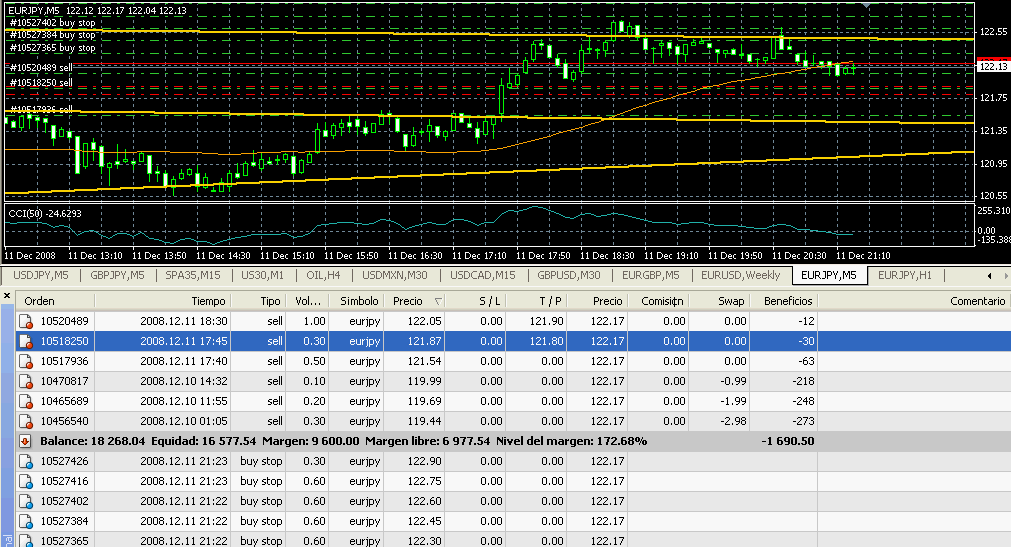The height and width of the screenshot is (547, 1011).
Task: Close the terminal orders panel
Action: point(7,296)
